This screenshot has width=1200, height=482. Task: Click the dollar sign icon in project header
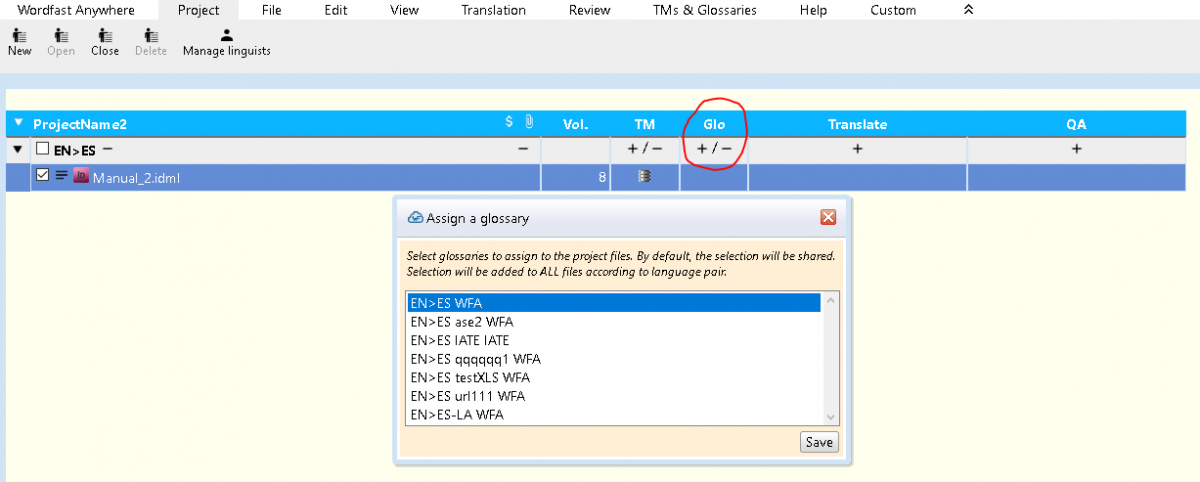(509, 122)
